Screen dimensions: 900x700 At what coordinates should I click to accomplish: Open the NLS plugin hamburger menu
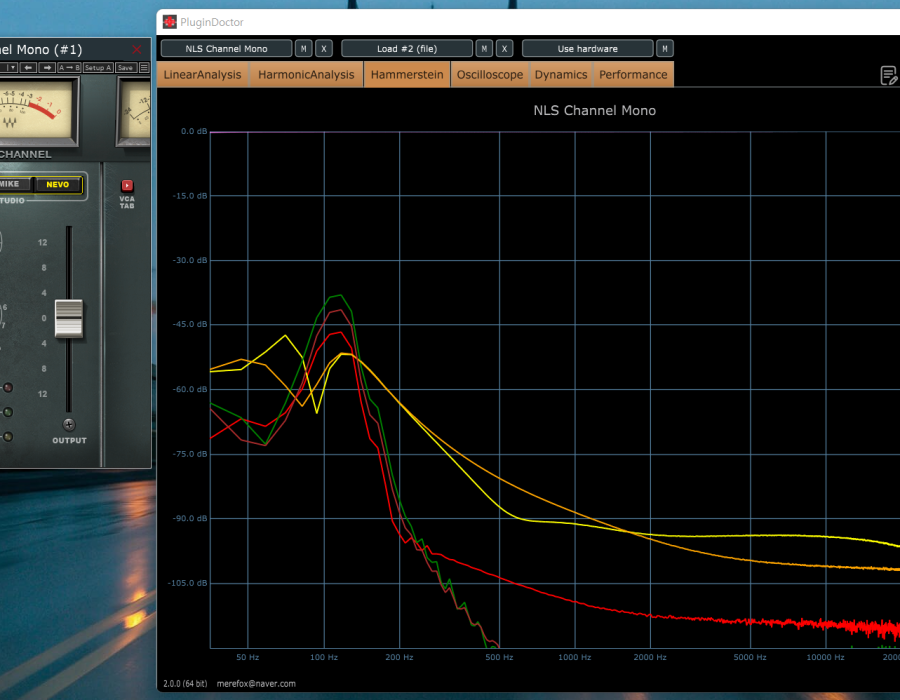coord(144,68)
